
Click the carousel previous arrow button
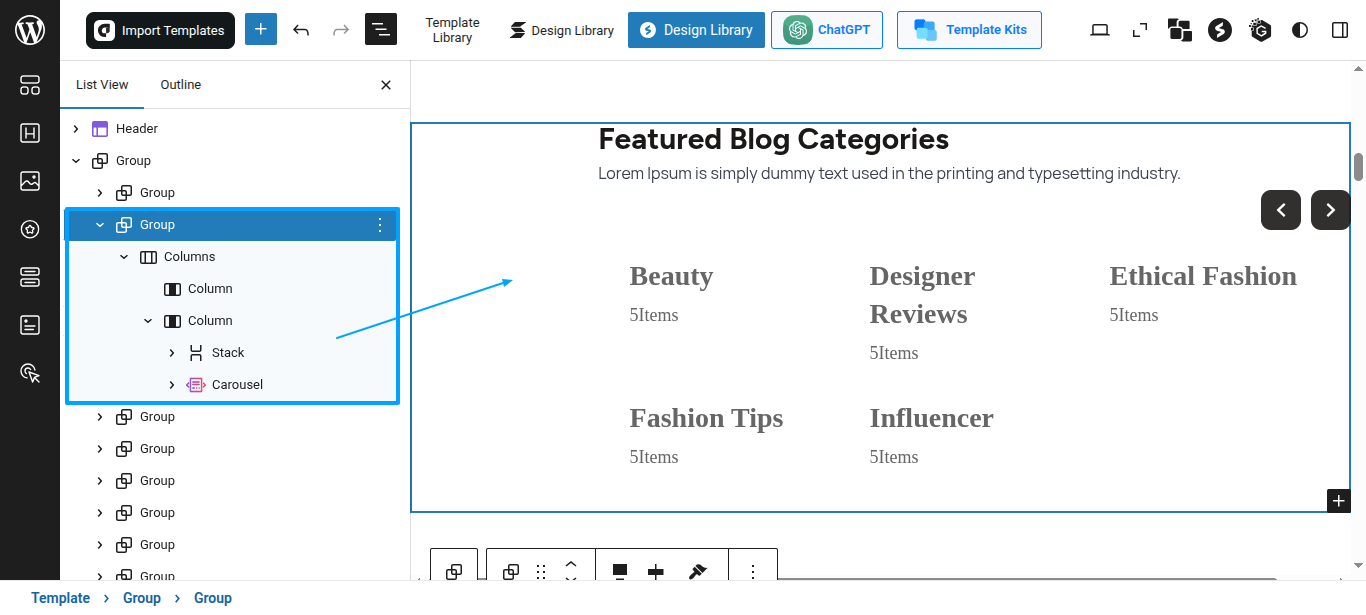(1281, 210)
